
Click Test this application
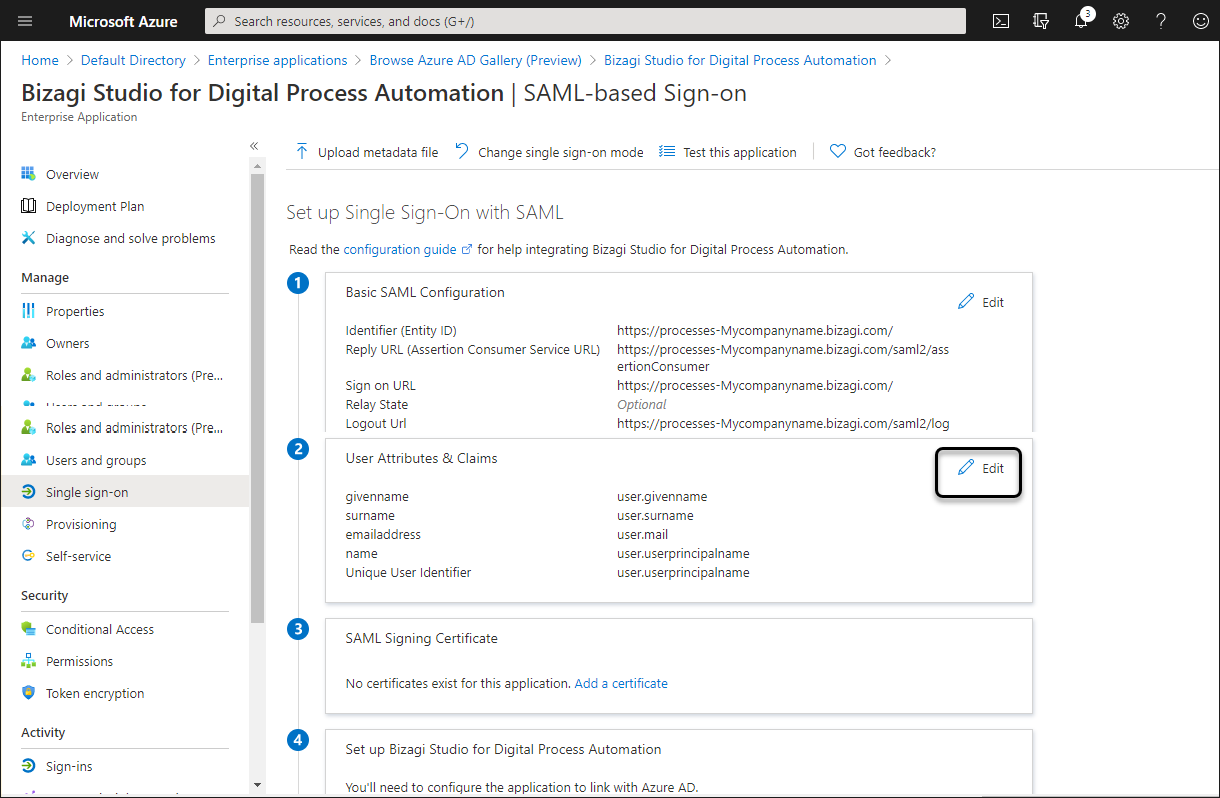point(727,152)
